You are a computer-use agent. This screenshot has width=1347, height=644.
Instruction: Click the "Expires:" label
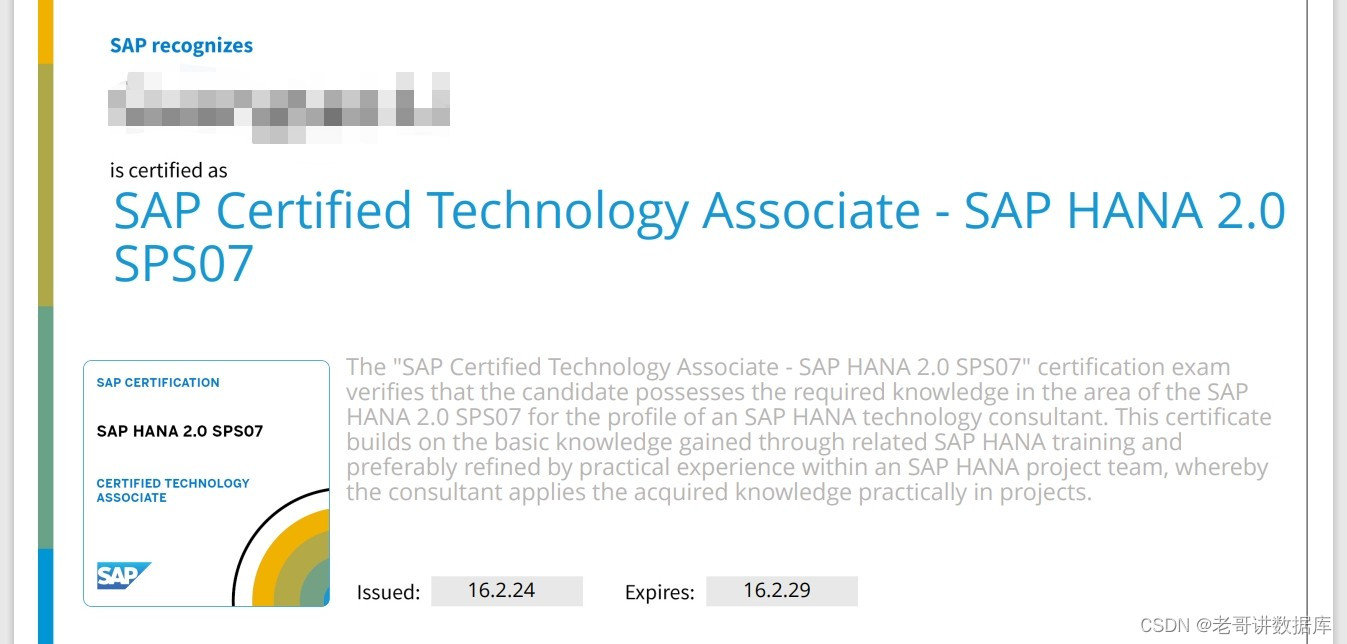pos(659,592)
